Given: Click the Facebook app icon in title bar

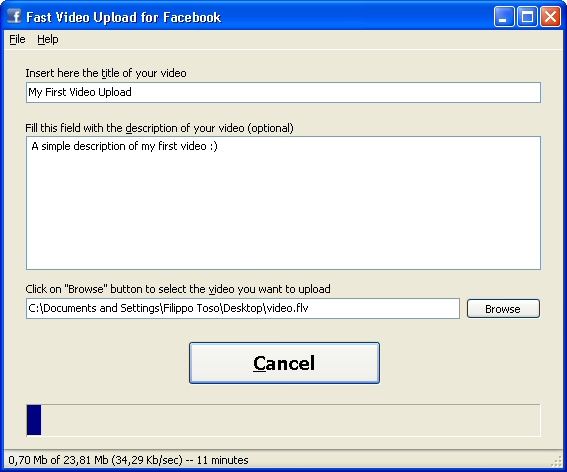Looking at the screenshot, I should (14, 17).
